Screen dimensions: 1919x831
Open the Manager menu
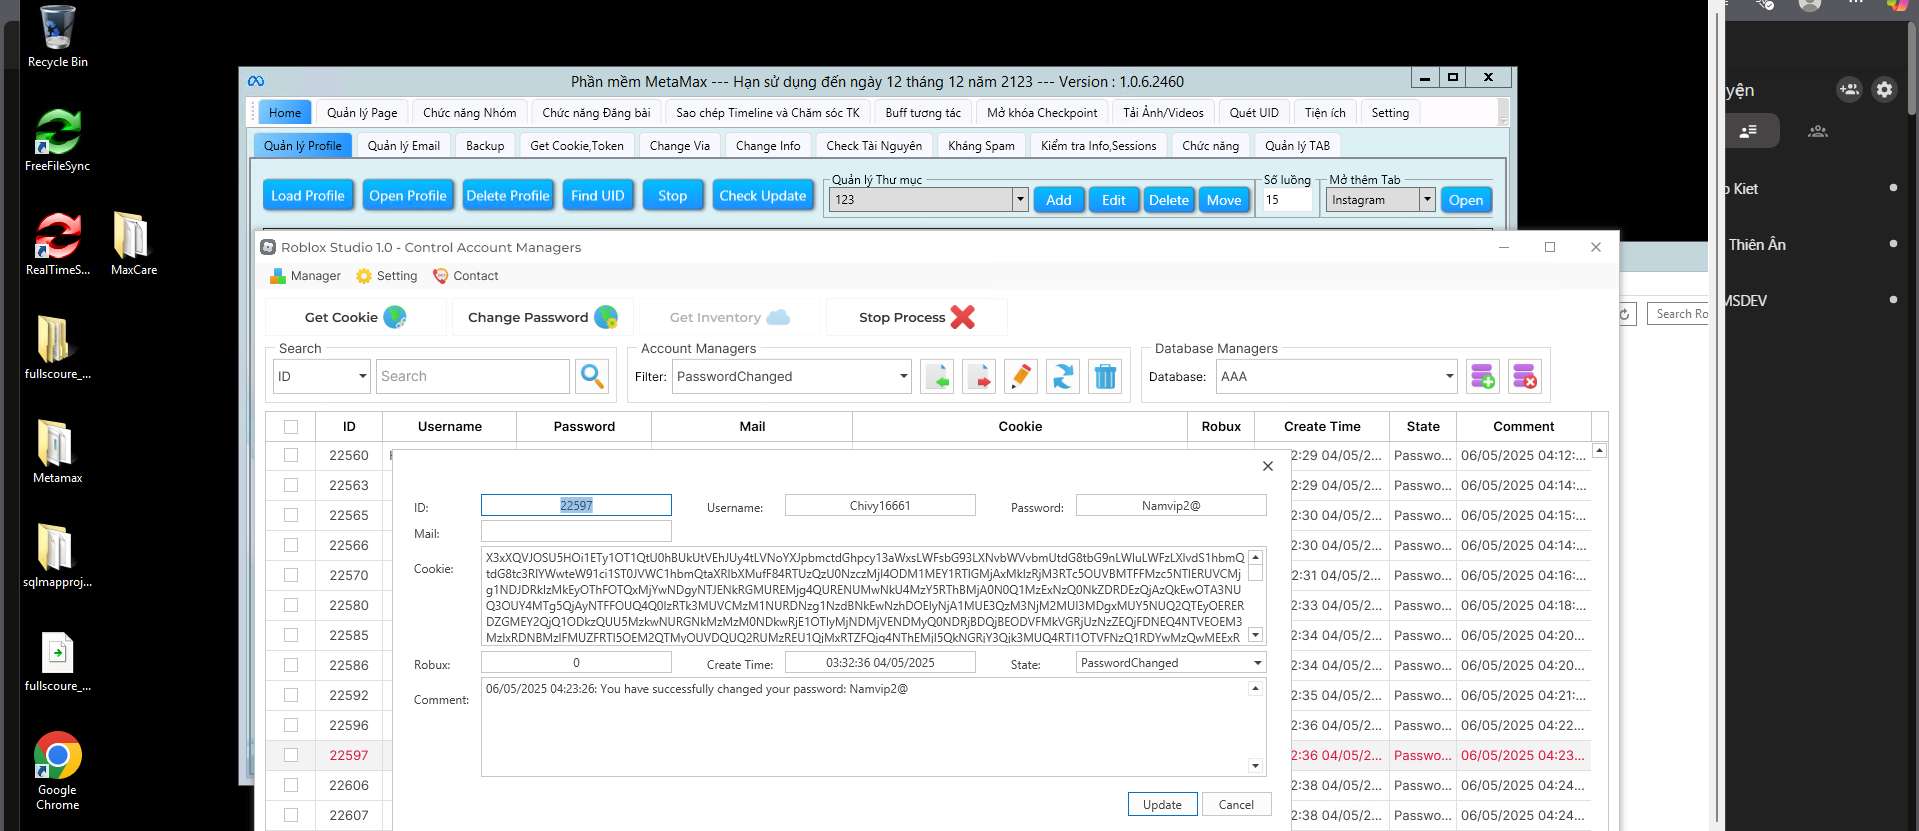pyautogui.click(x=305, y=276)
